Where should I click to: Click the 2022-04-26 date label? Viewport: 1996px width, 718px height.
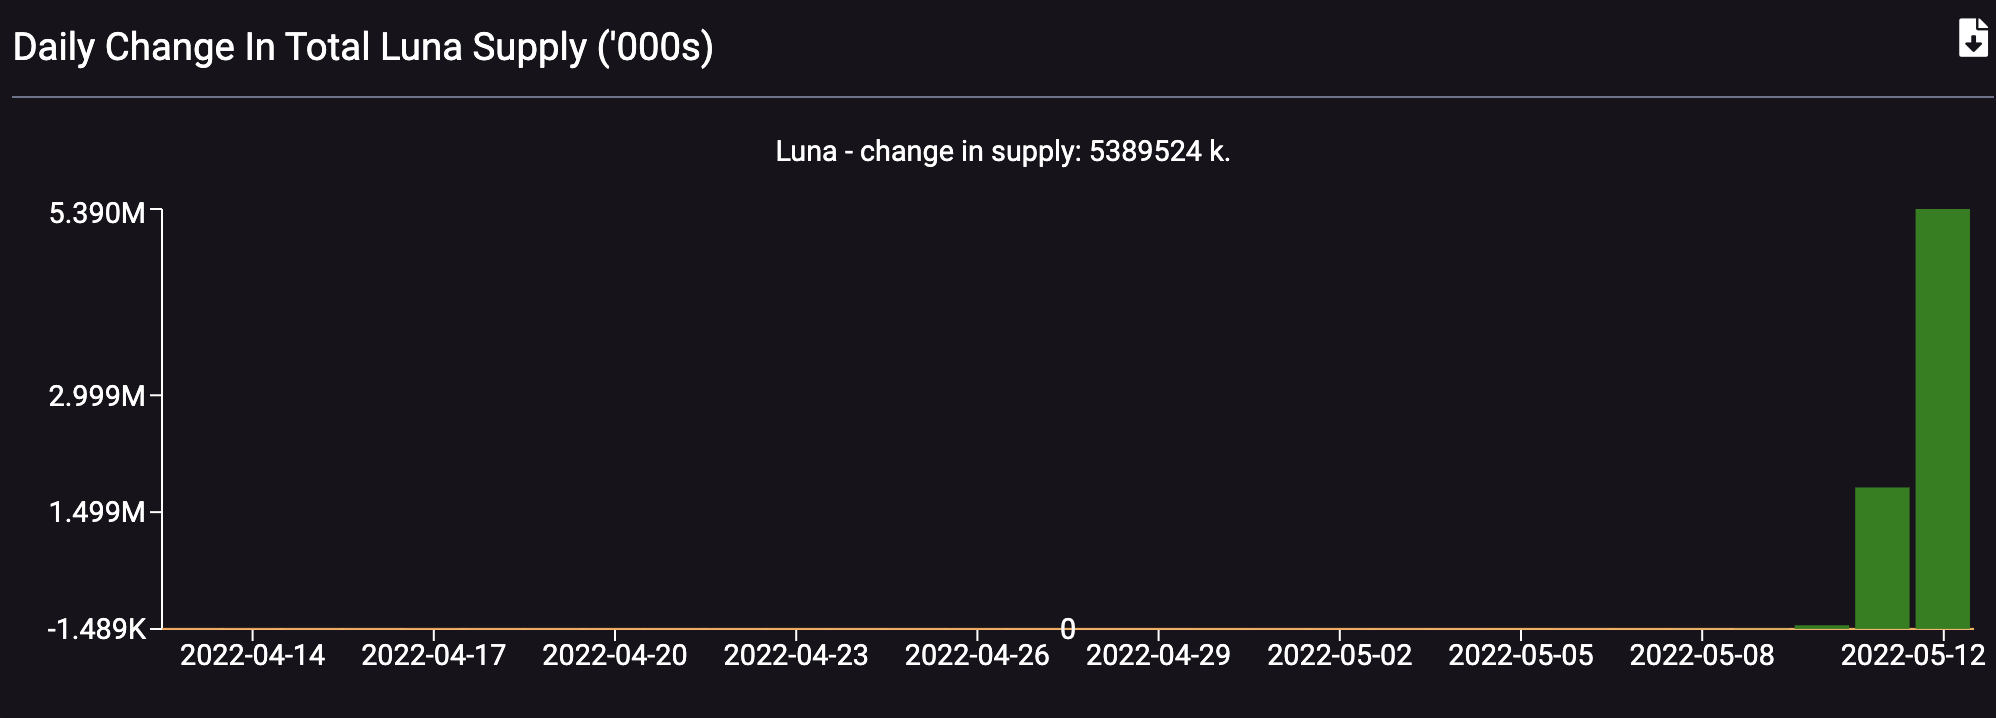pyautogui.click(x=977, y=655)
